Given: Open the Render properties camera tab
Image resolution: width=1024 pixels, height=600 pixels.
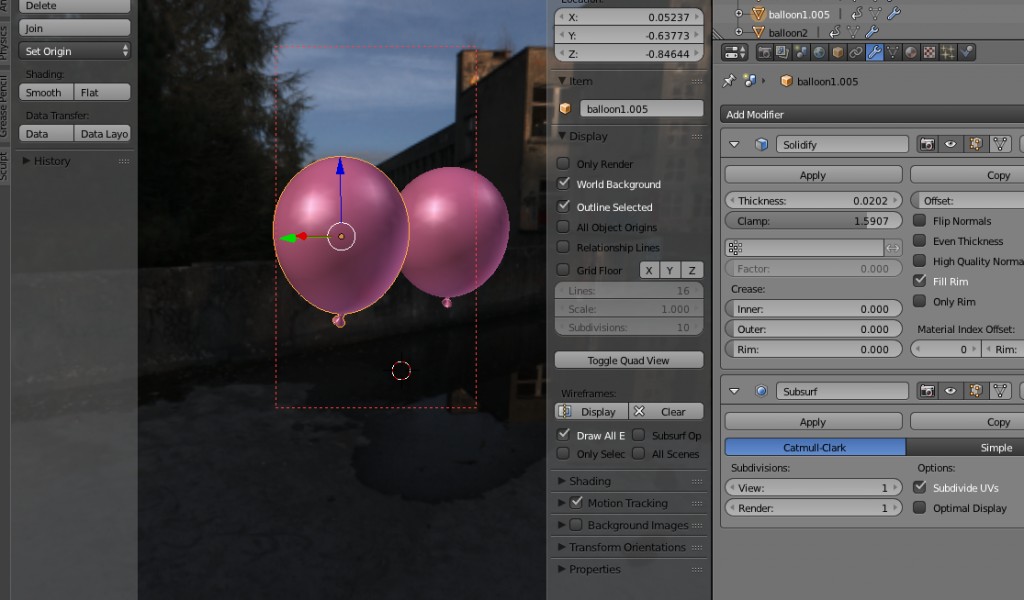Looking at the screenshot, I should [765, 52].
